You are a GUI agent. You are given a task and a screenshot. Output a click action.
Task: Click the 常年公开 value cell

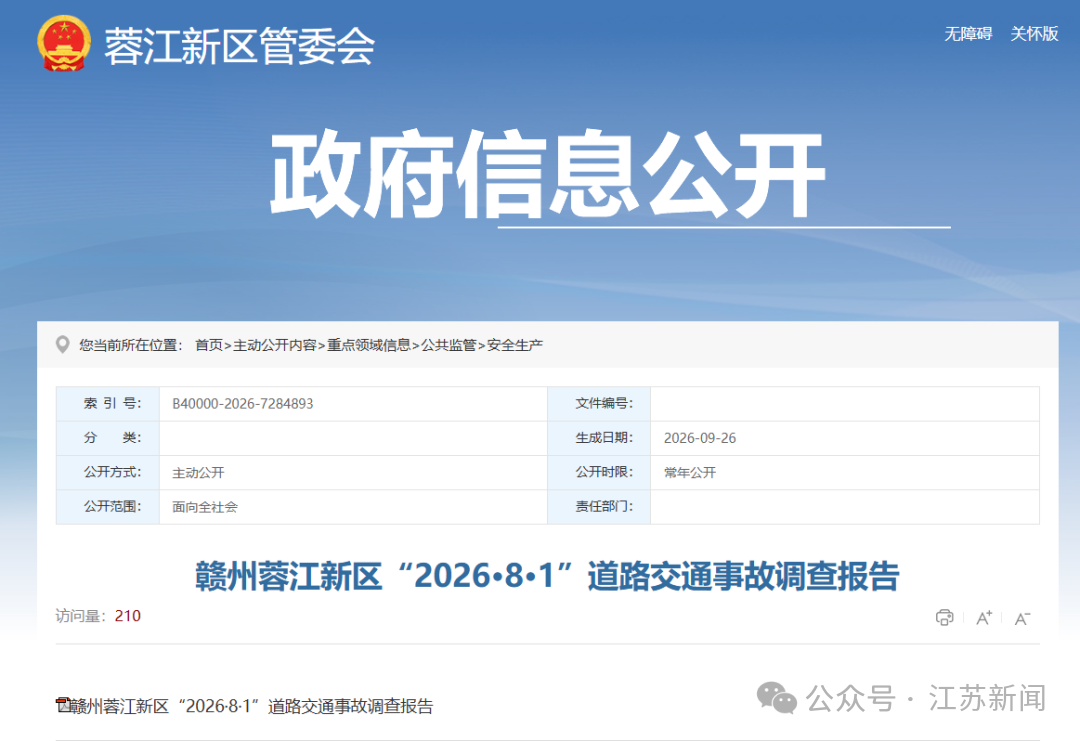tap(844, 472)
